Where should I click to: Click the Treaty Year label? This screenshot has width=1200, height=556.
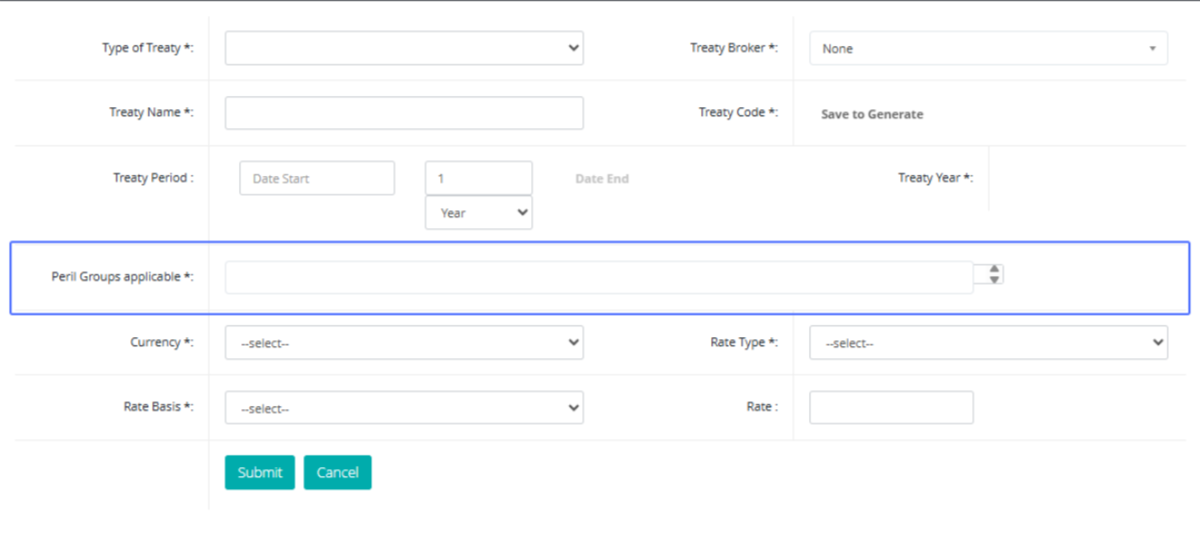point(935,178)
